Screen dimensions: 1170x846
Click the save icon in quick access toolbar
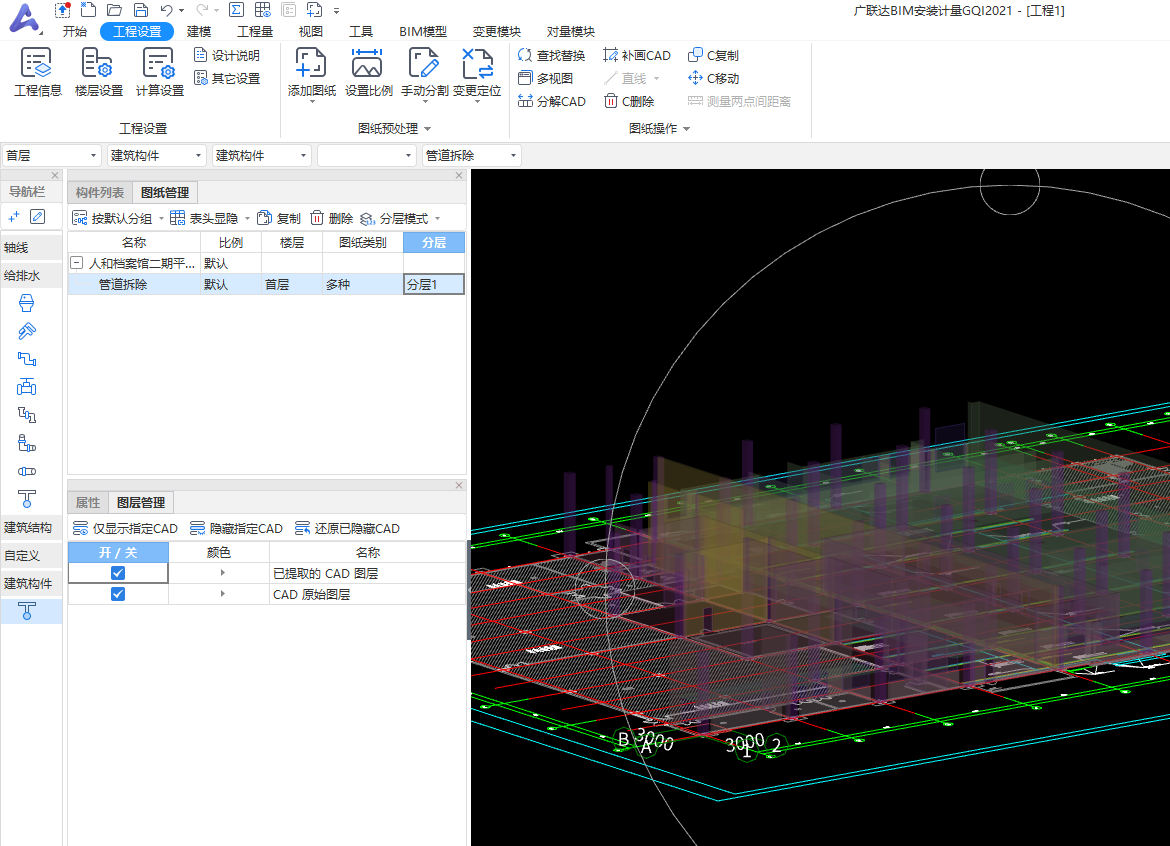(140, 10)
